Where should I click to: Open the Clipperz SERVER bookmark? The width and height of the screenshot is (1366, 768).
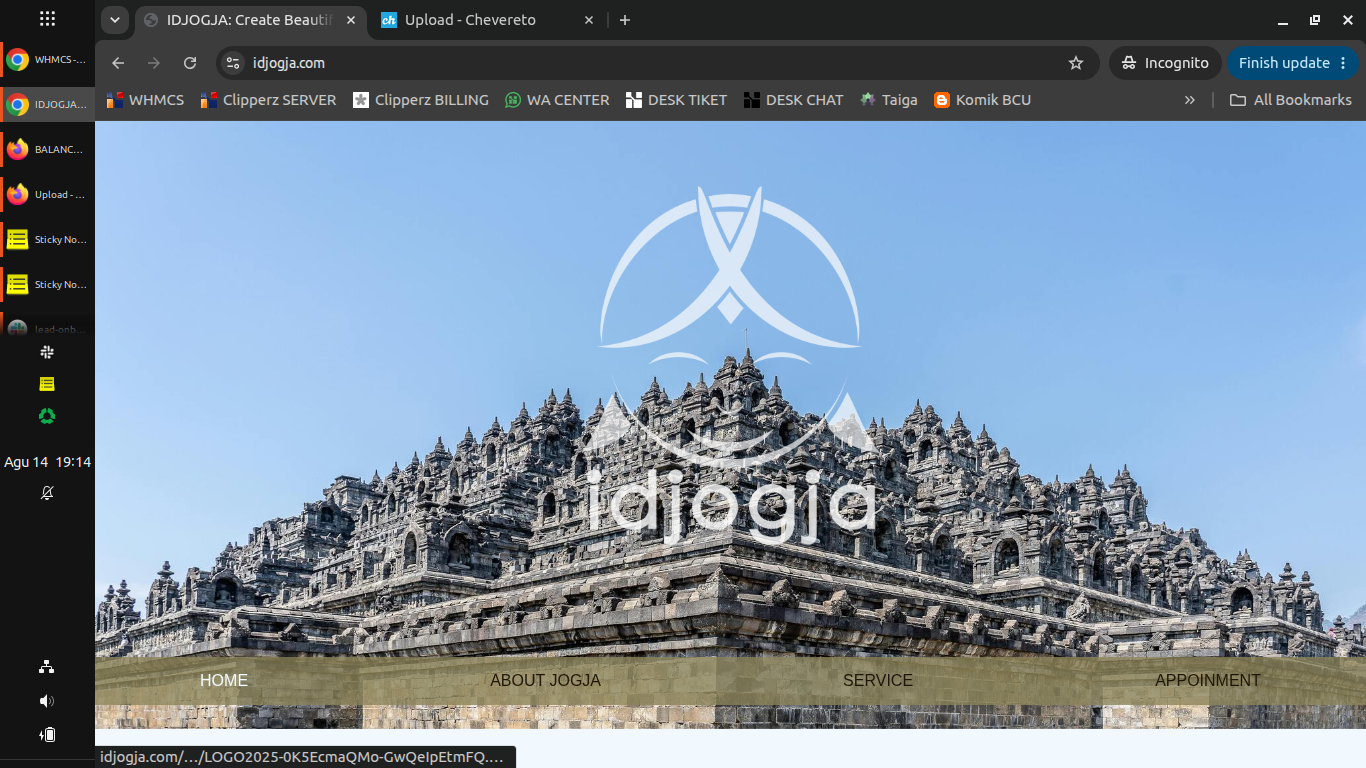click(x=268, y=100)
